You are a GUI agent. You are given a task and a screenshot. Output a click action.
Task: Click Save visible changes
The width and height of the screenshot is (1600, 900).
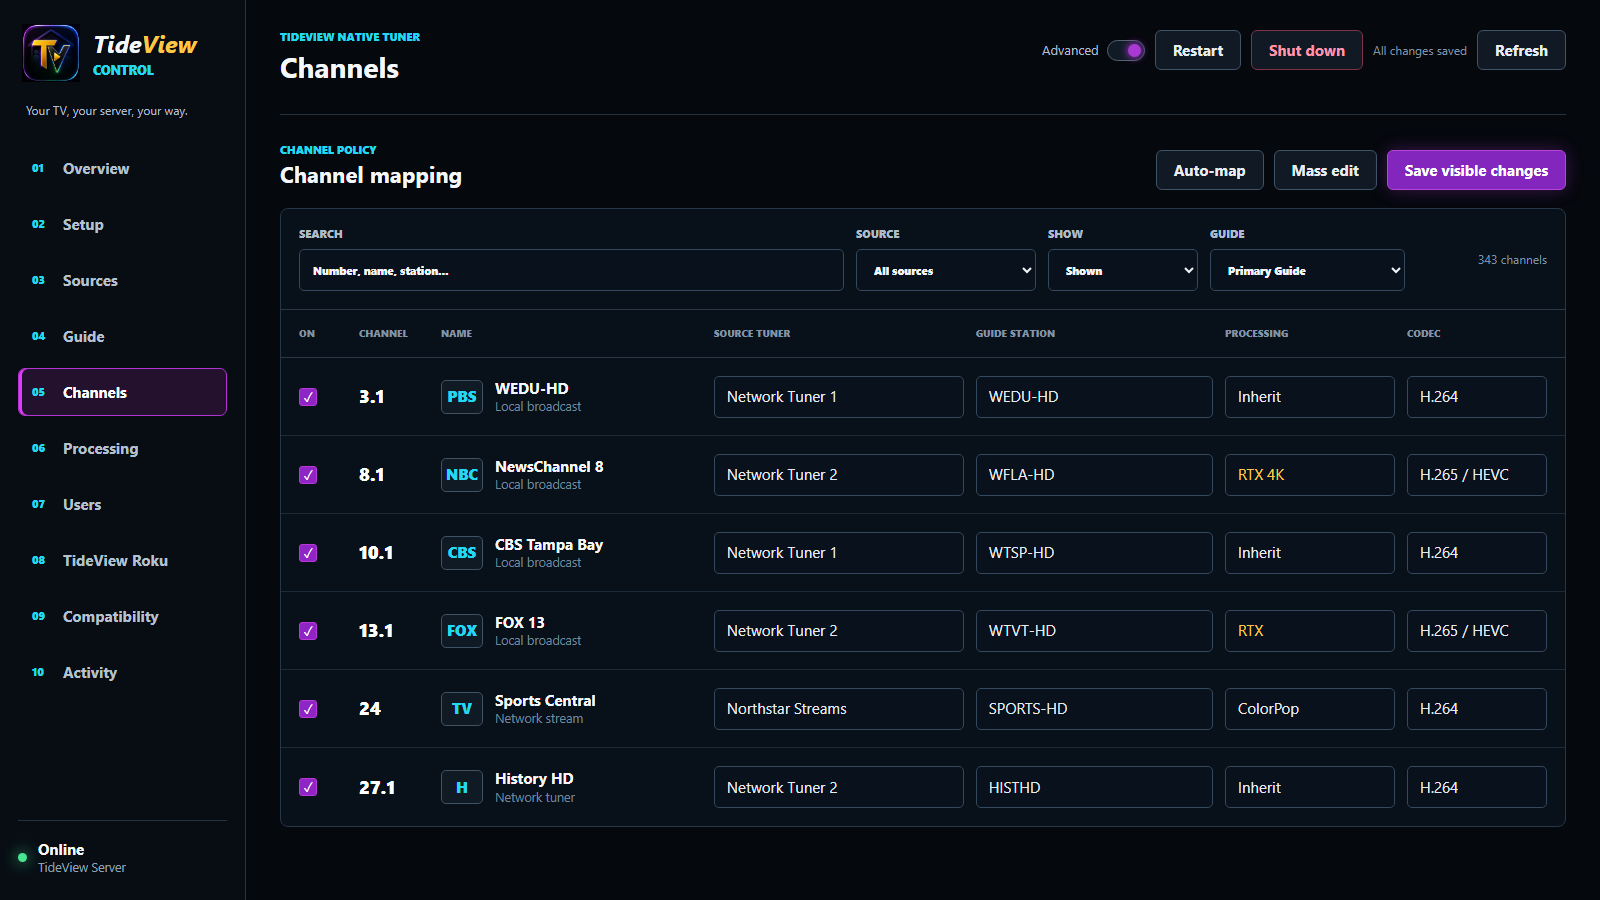click(x=1476, y=170)
